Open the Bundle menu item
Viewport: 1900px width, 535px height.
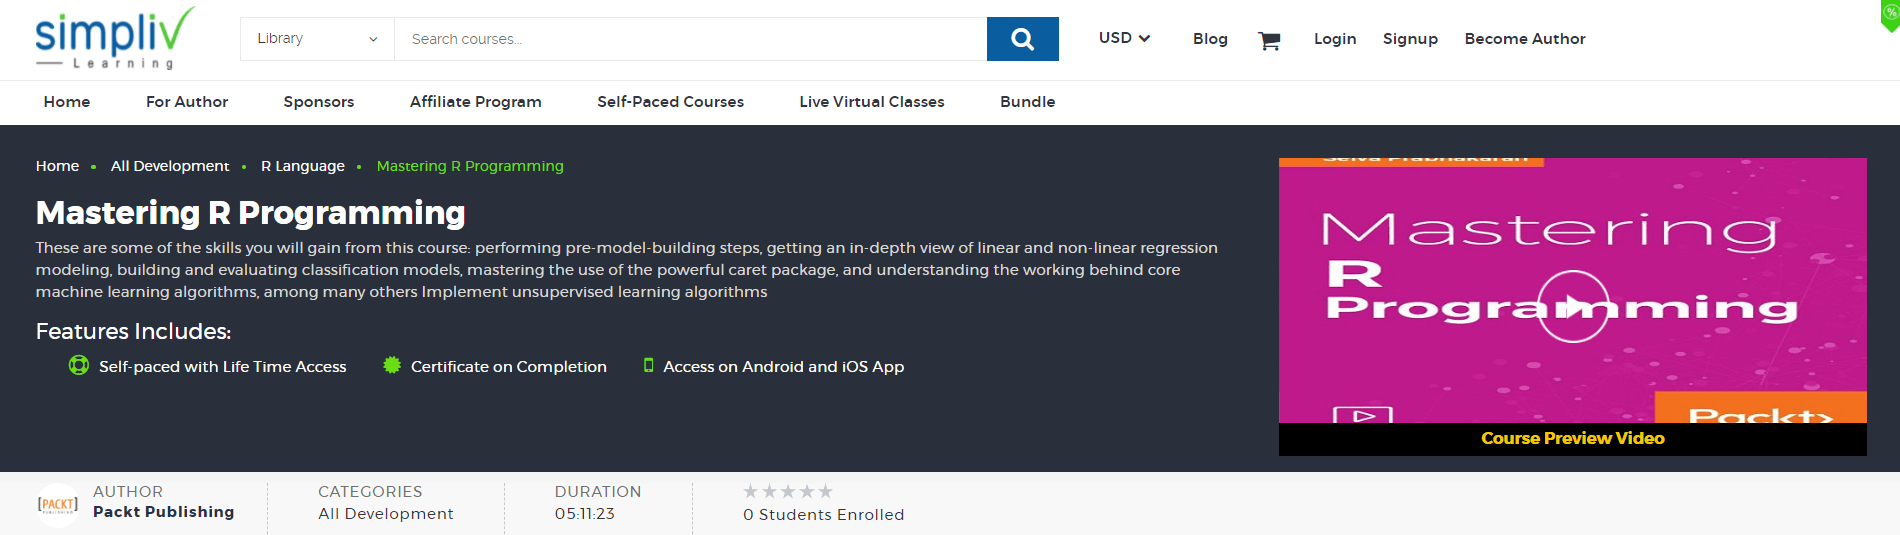point(1028,102)
